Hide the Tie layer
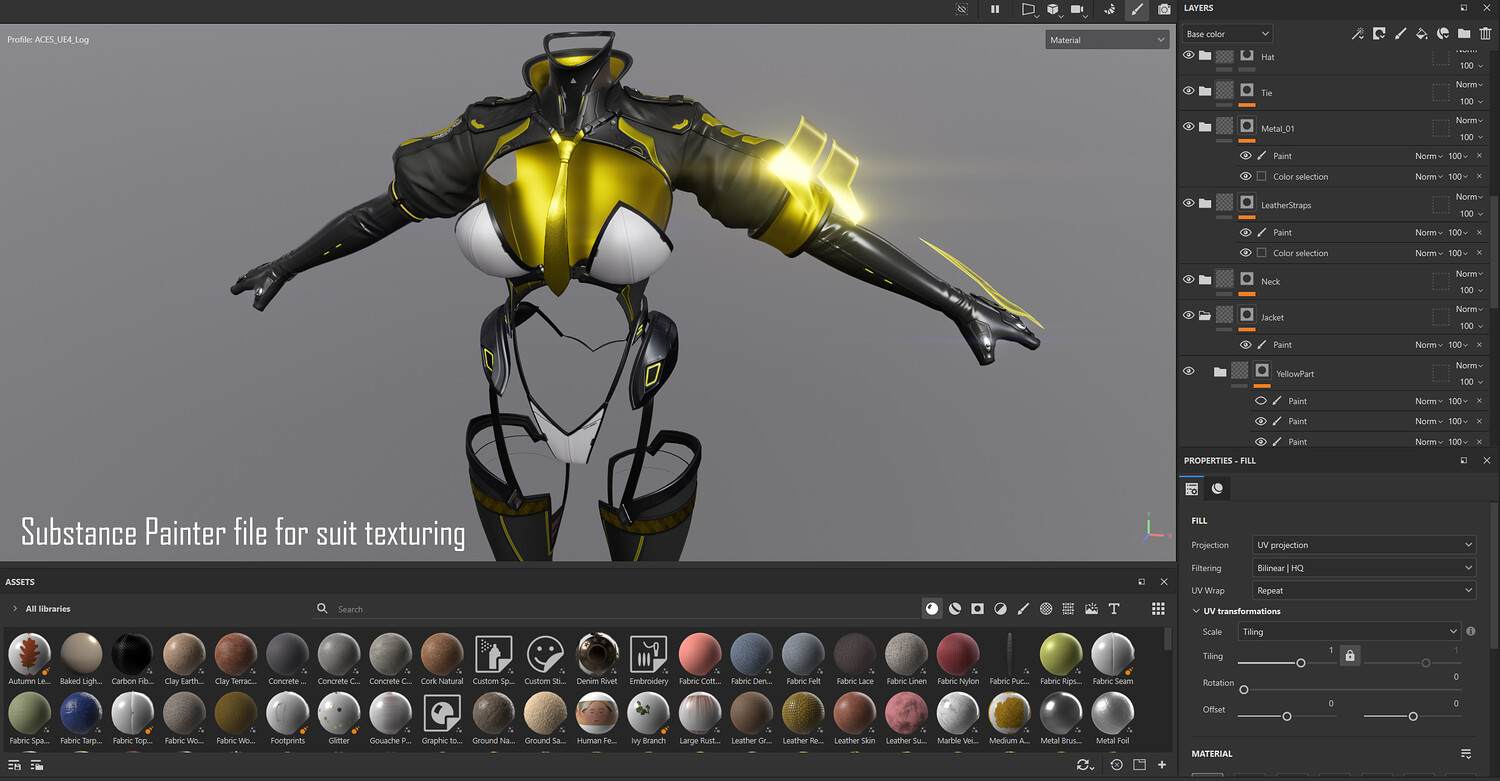The image size is (1500, 781). [1188, 91]
